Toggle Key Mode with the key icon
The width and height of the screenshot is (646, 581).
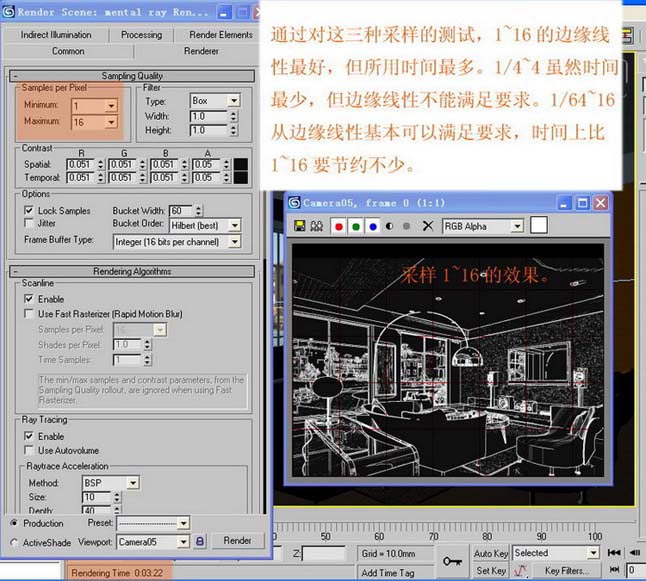(452, 561)
